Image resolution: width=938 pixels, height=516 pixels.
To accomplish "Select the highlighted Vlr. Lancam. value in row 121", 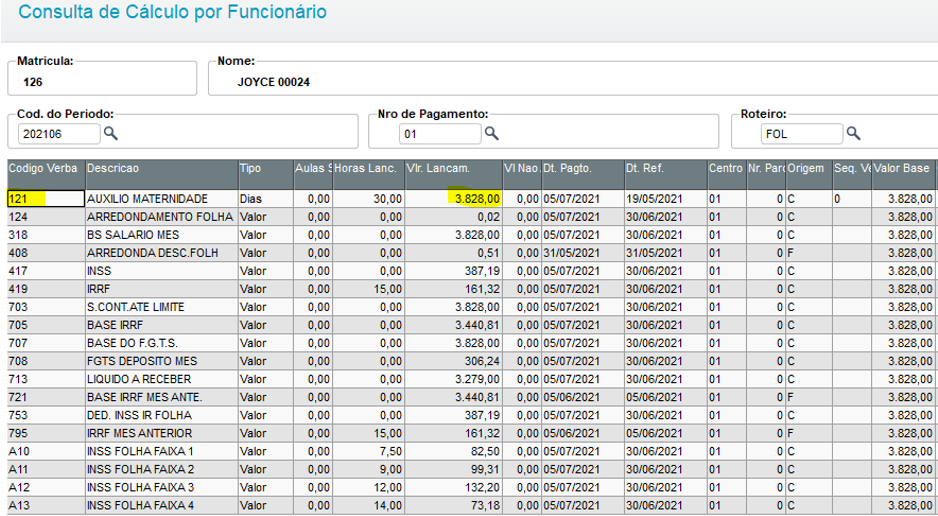I will click(x=477, y=199).
